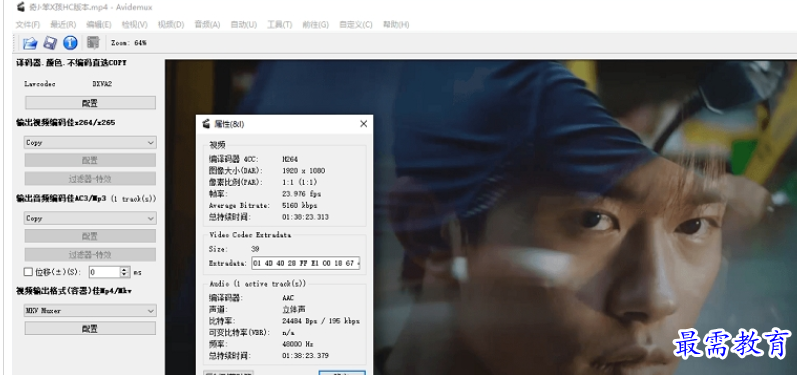This screenshot has width=797, height=375.
Task: Open the 工具(T) menu
Action: (x=280, y=24)
